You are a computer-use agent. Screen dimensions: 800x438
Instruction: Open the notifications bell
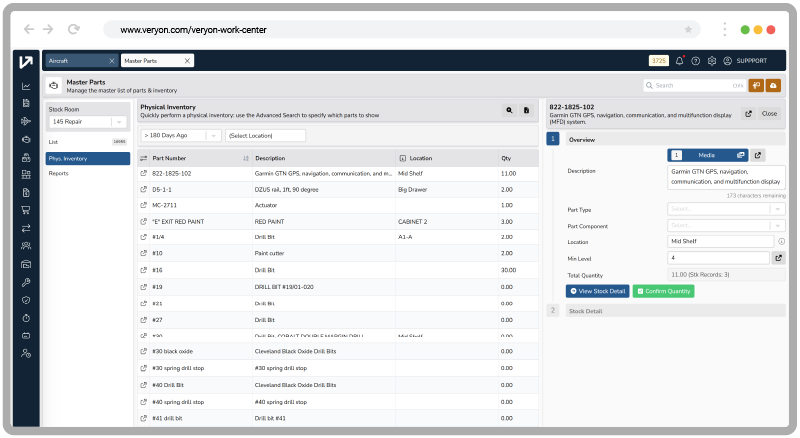pos(680,61)
